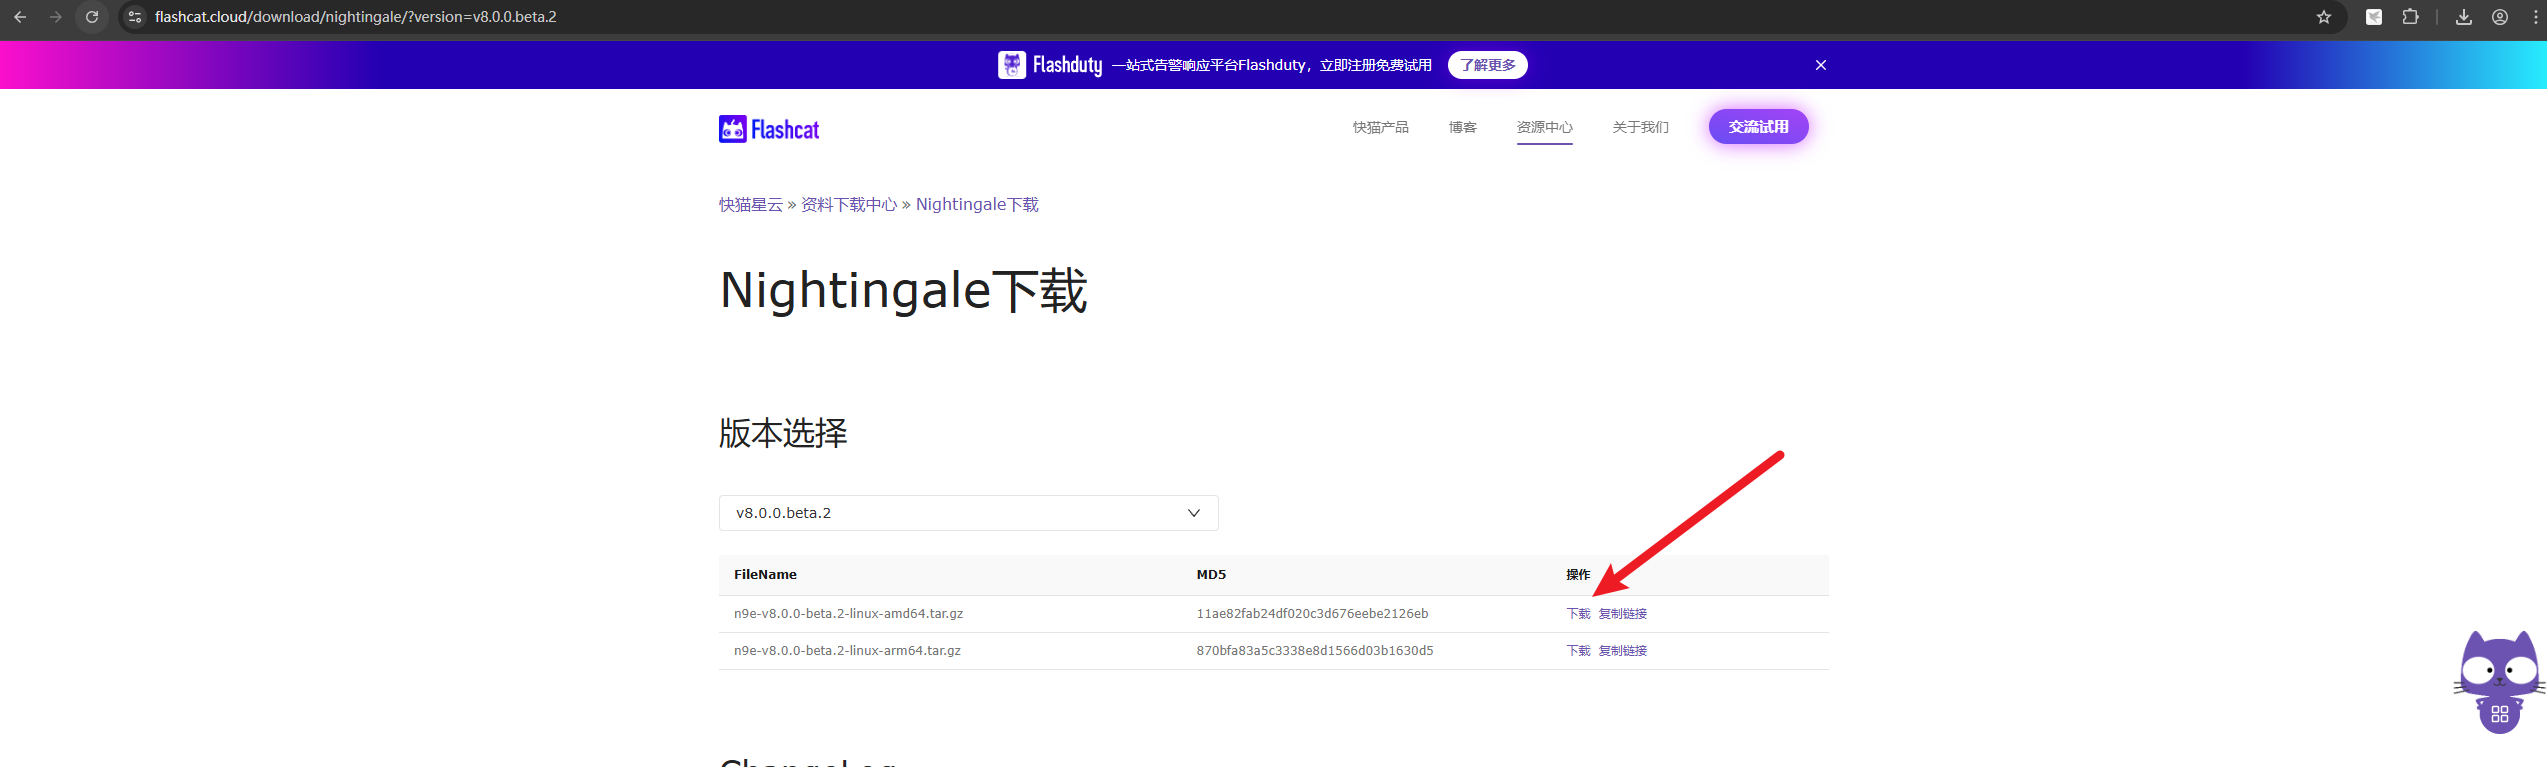Open the 关于我们 menu item
Screen dimensions: 2547x767
coord(1640,127)
